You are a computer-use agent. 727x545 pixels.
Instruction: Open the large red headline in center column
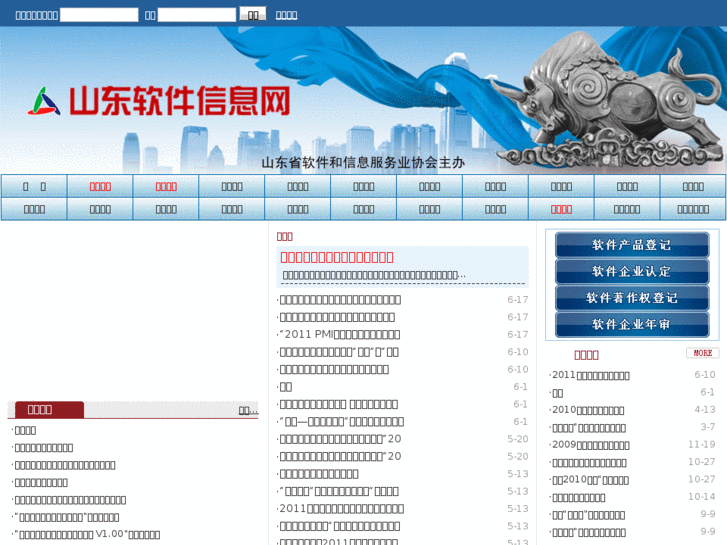(337, 257)
